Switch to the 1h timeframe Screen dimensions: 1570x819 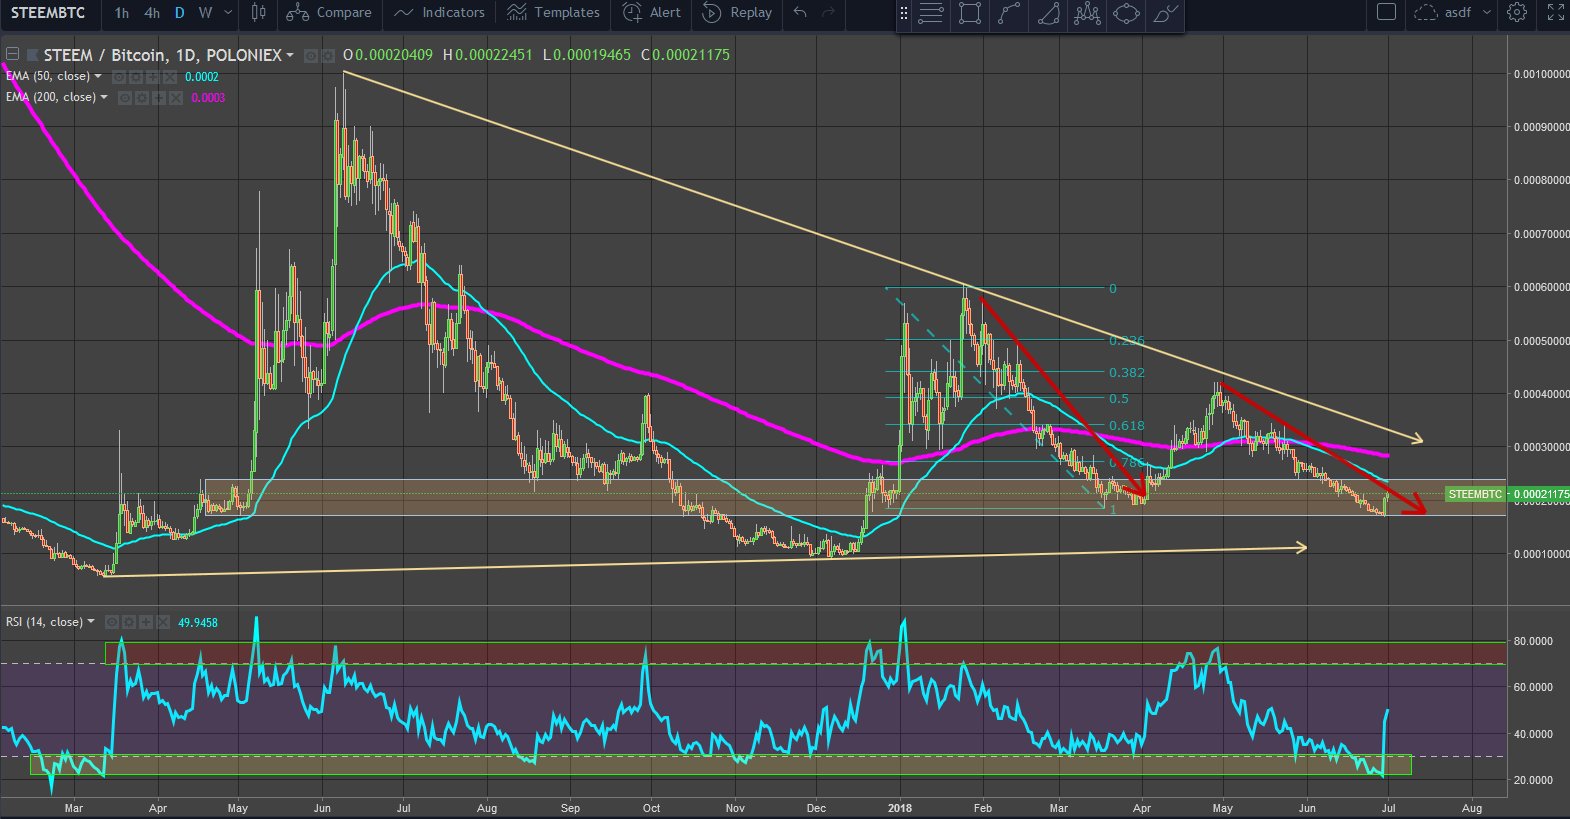pos(121,13)
